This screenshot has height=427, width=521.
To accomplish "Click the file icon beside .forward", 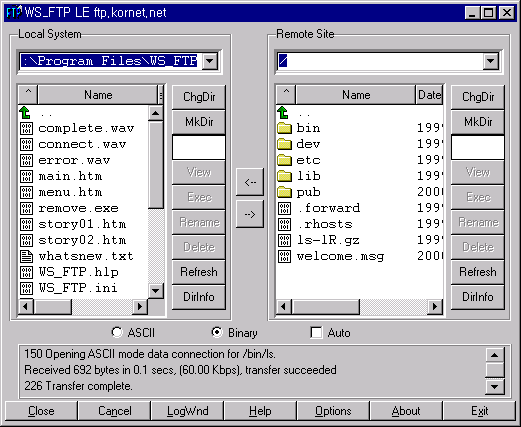I will pyautogui.click(x=284, y=208).
